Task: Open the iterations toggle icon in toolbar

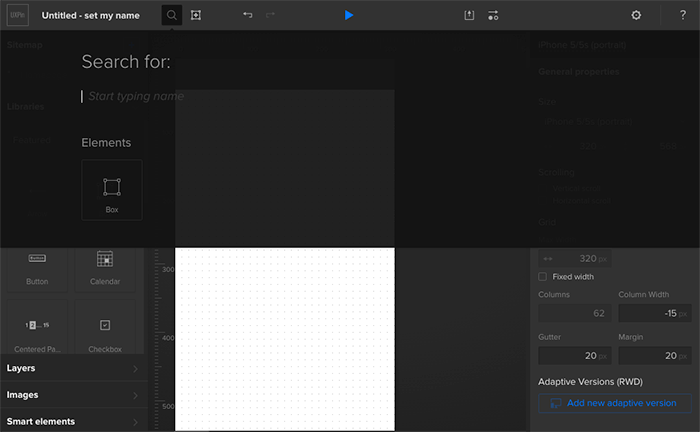Action: pos(493,15)
